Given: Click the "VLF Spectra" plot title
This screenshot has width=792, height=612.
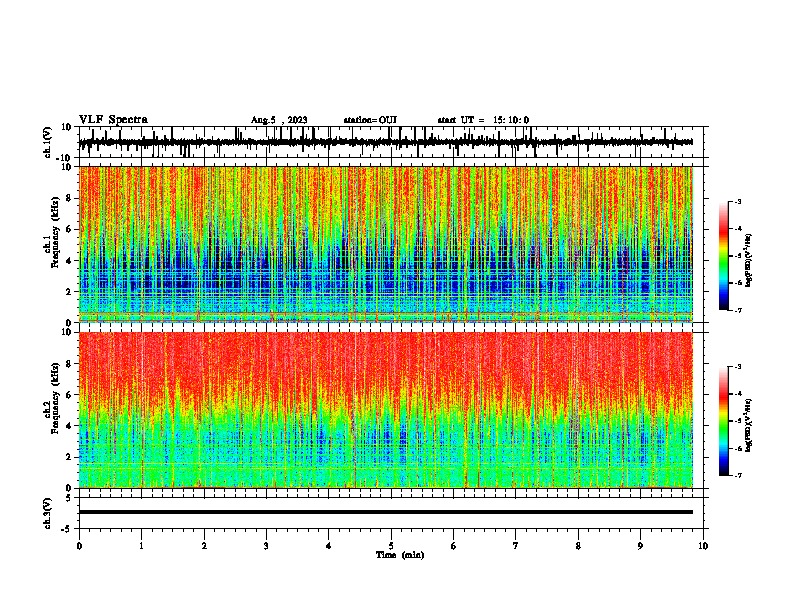Looking at the screenshot, I should pyautogui.click(x=113, y=120).
